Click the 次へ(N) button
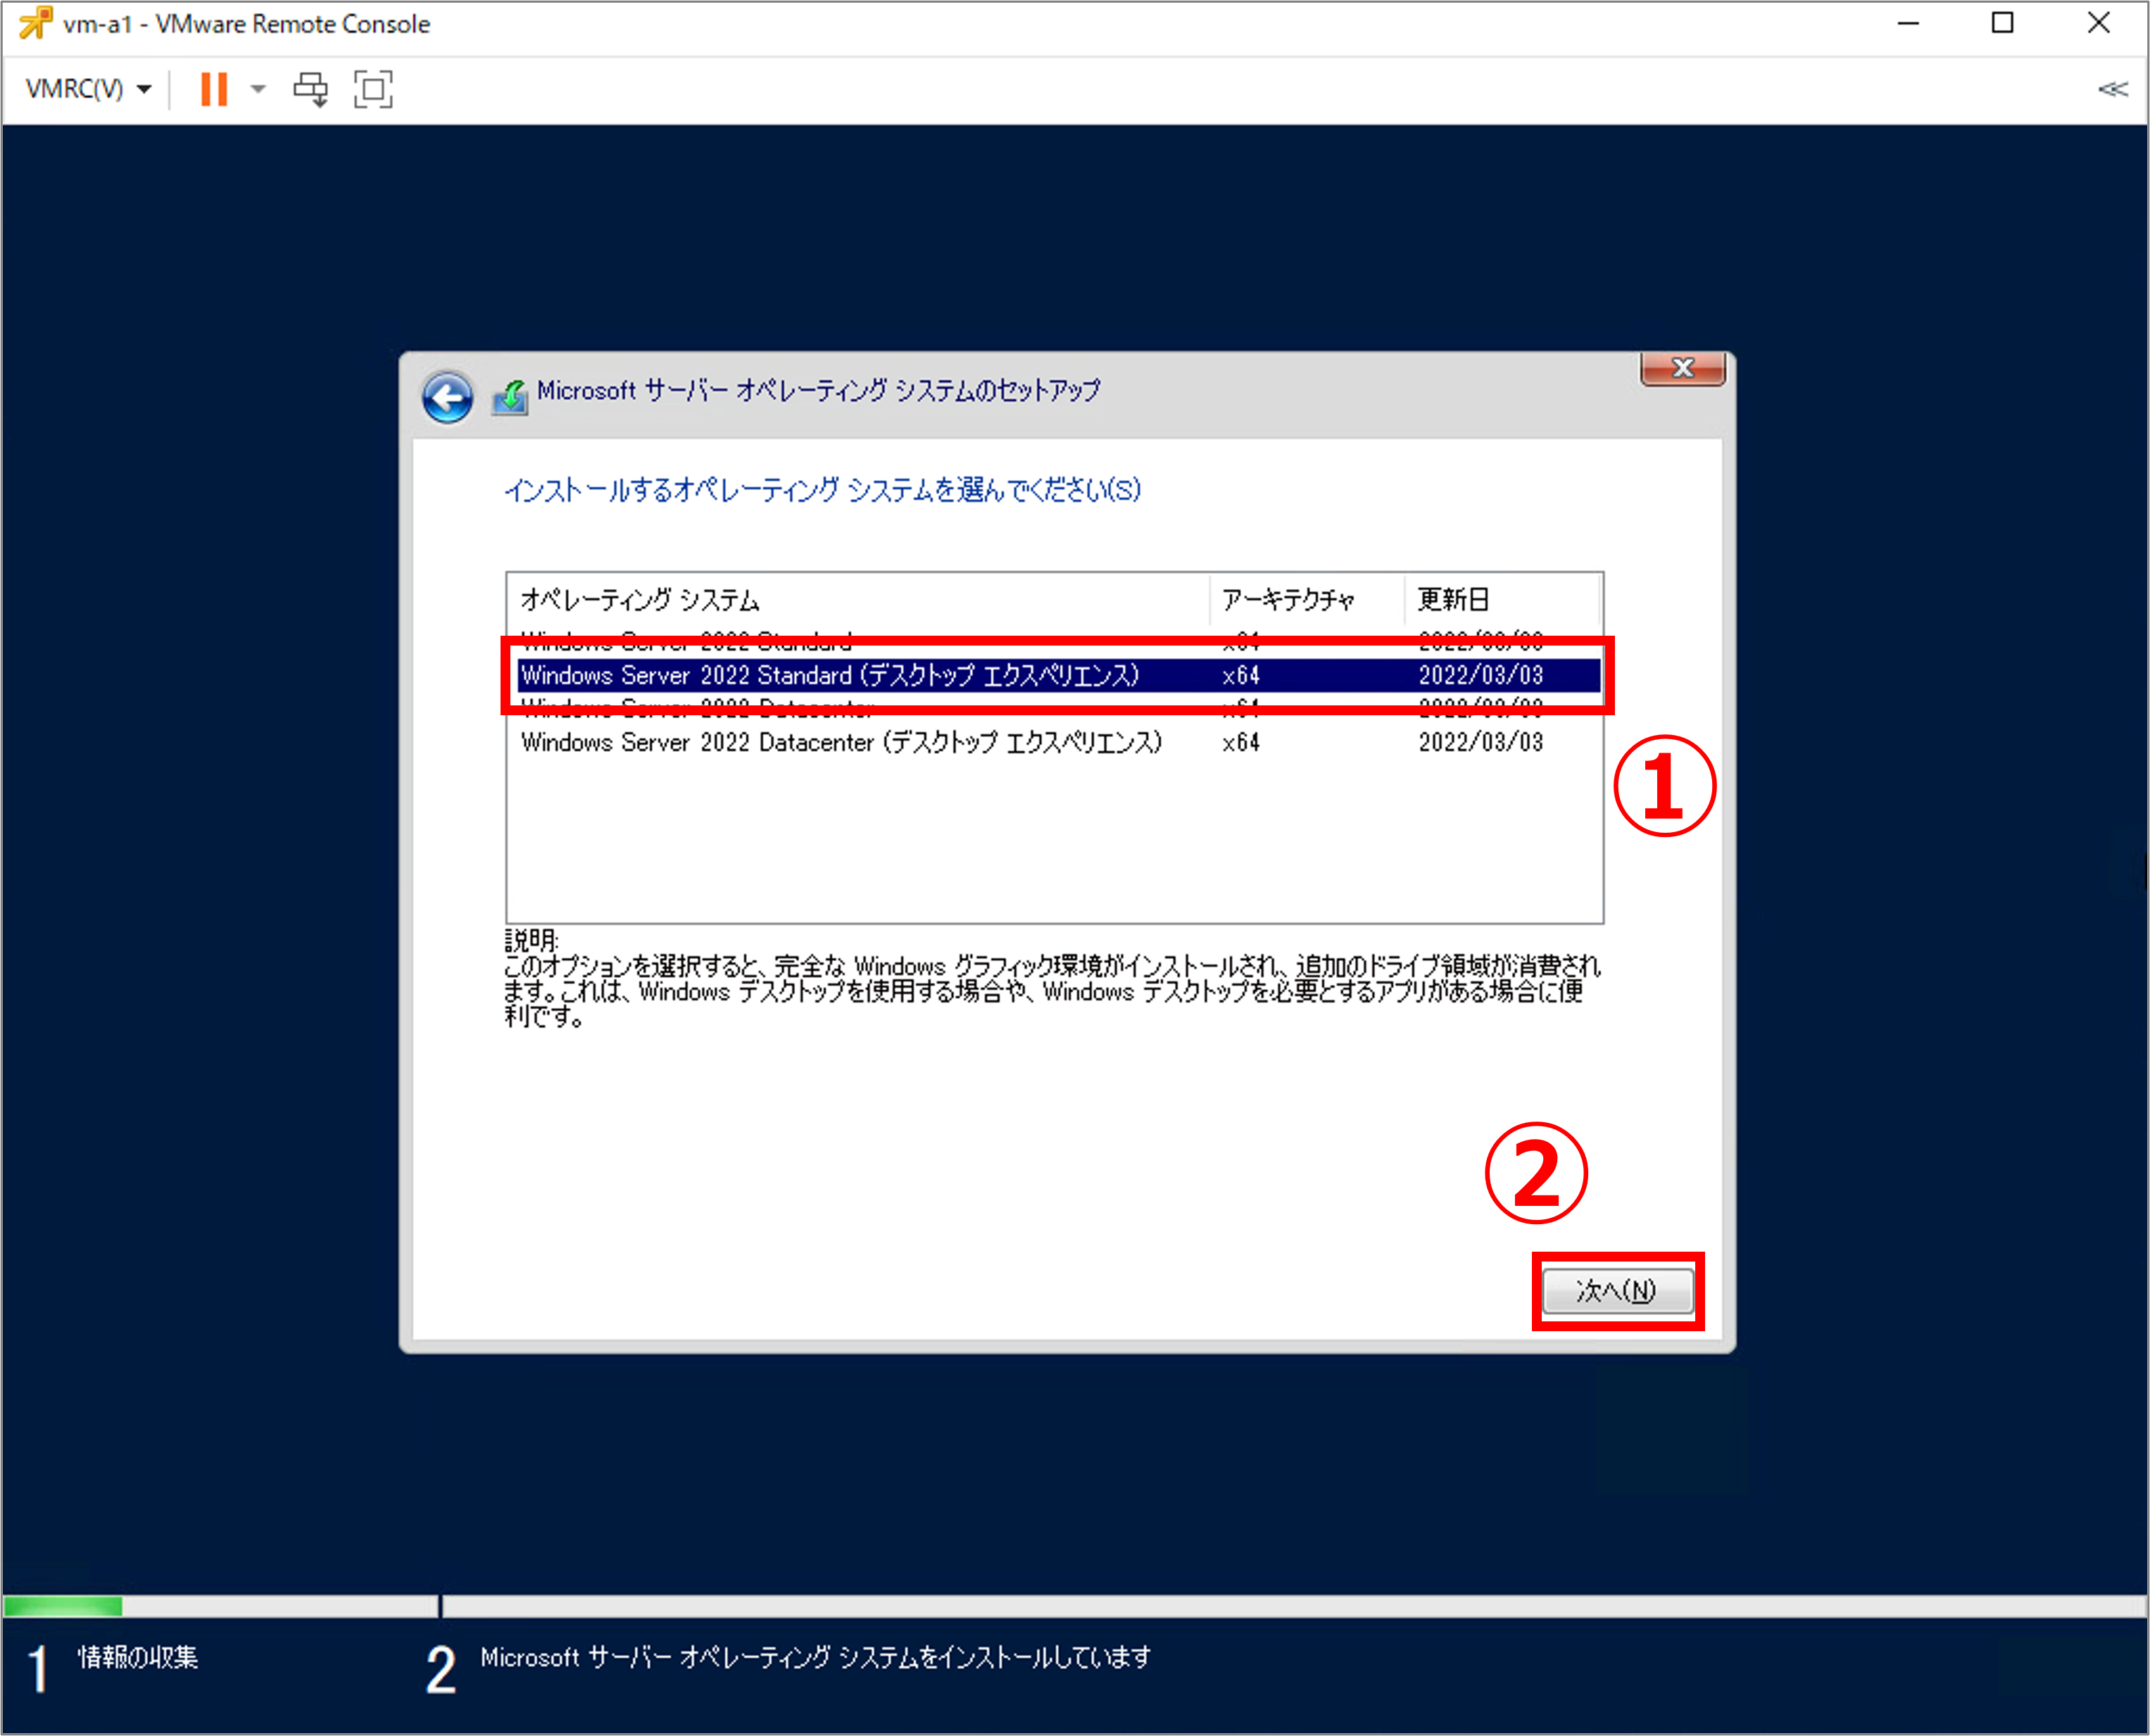This screenshot has width=2150, height=1736. [x=1617, y=1291]
